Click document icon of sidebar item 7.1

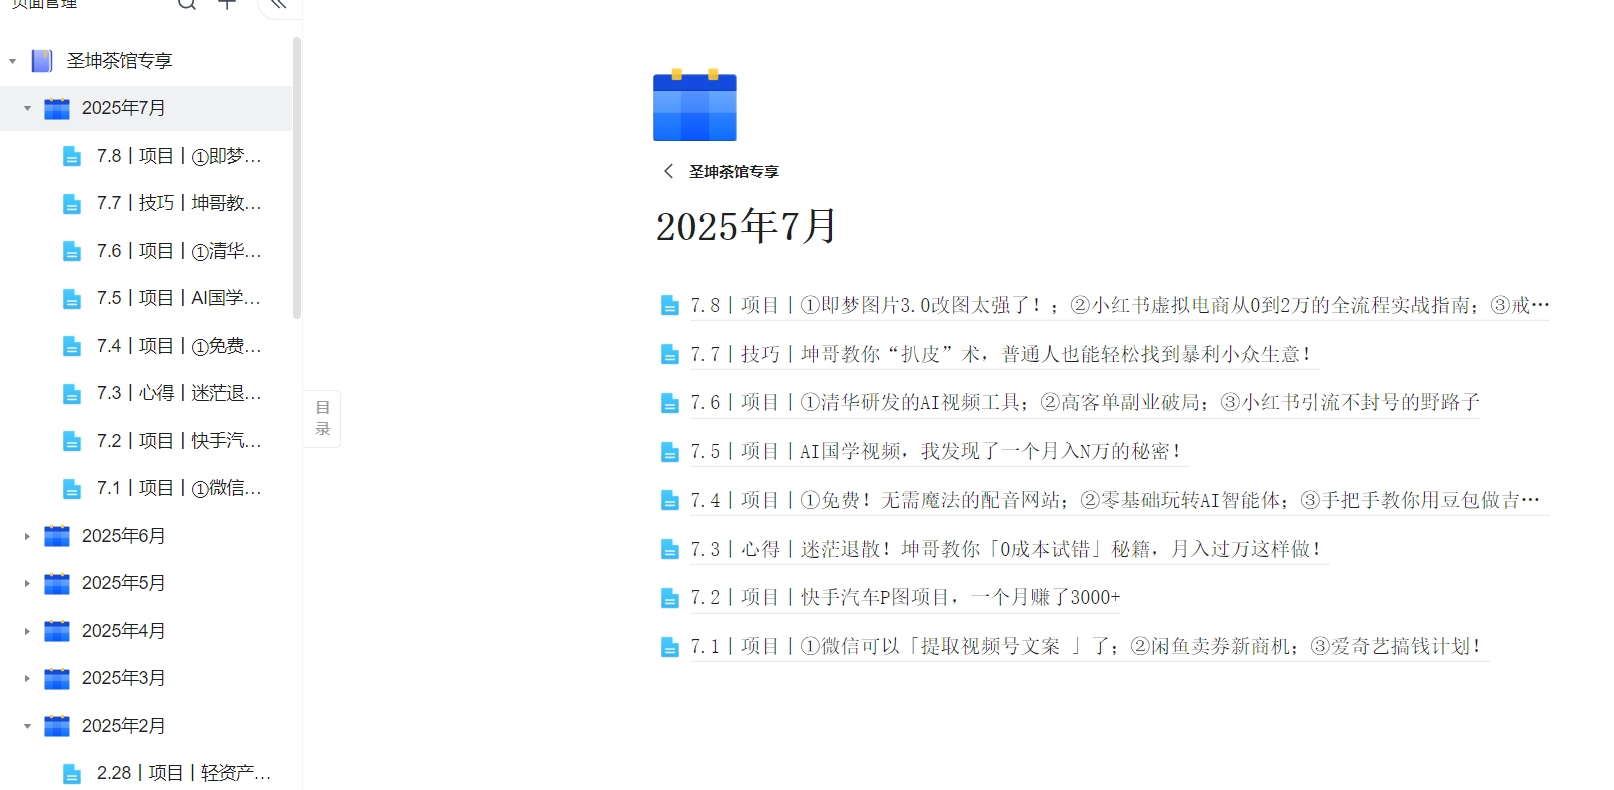(x=72, y=489)
